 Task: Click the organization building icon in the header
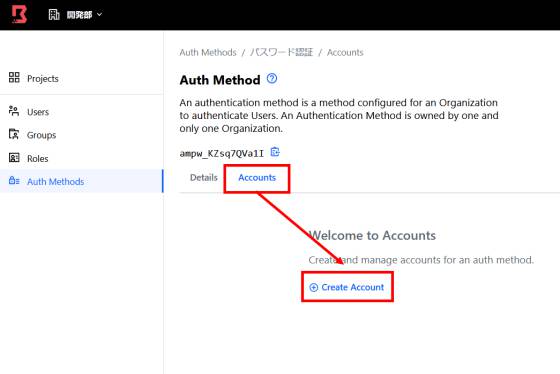(x=54, y=14)
